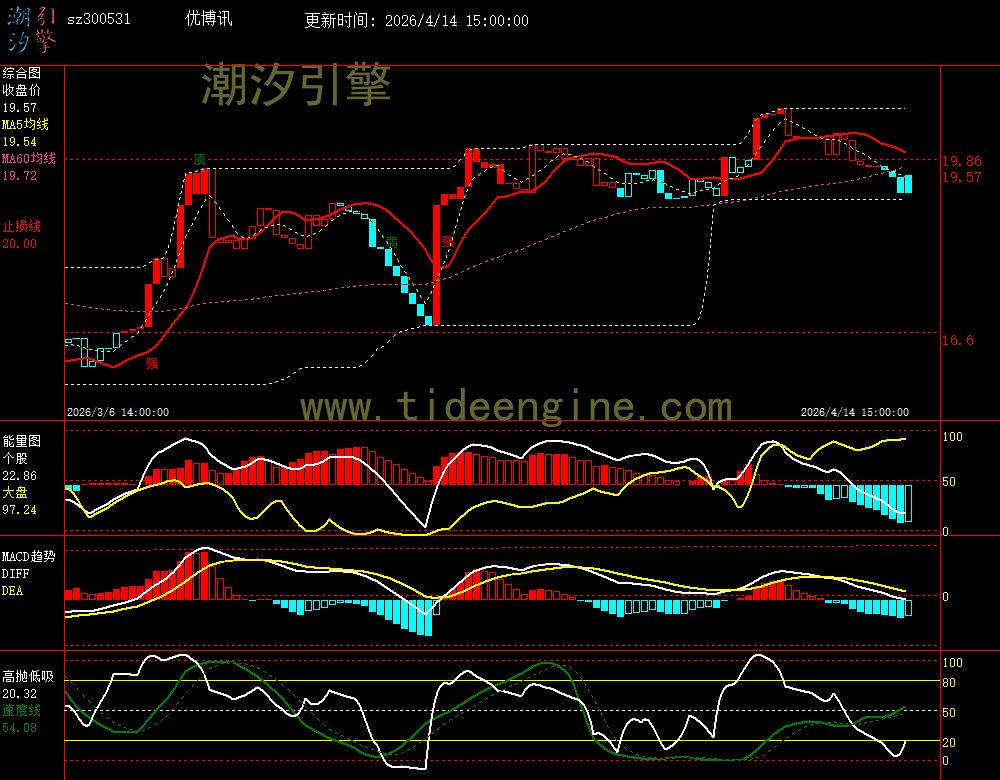Click the start date 2026/3/6 14:00:00
The height and width of the screenshot is (780, 1000).
coord(117,412)
